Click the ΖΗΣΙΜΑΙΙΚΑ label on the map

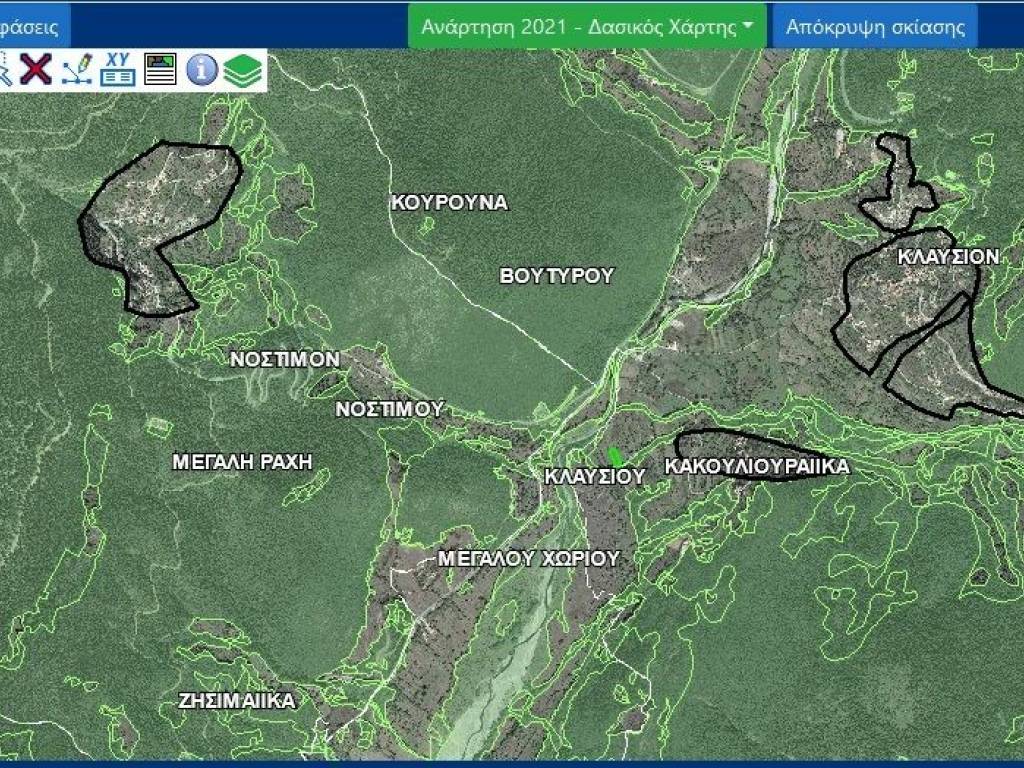pos(237,701)
